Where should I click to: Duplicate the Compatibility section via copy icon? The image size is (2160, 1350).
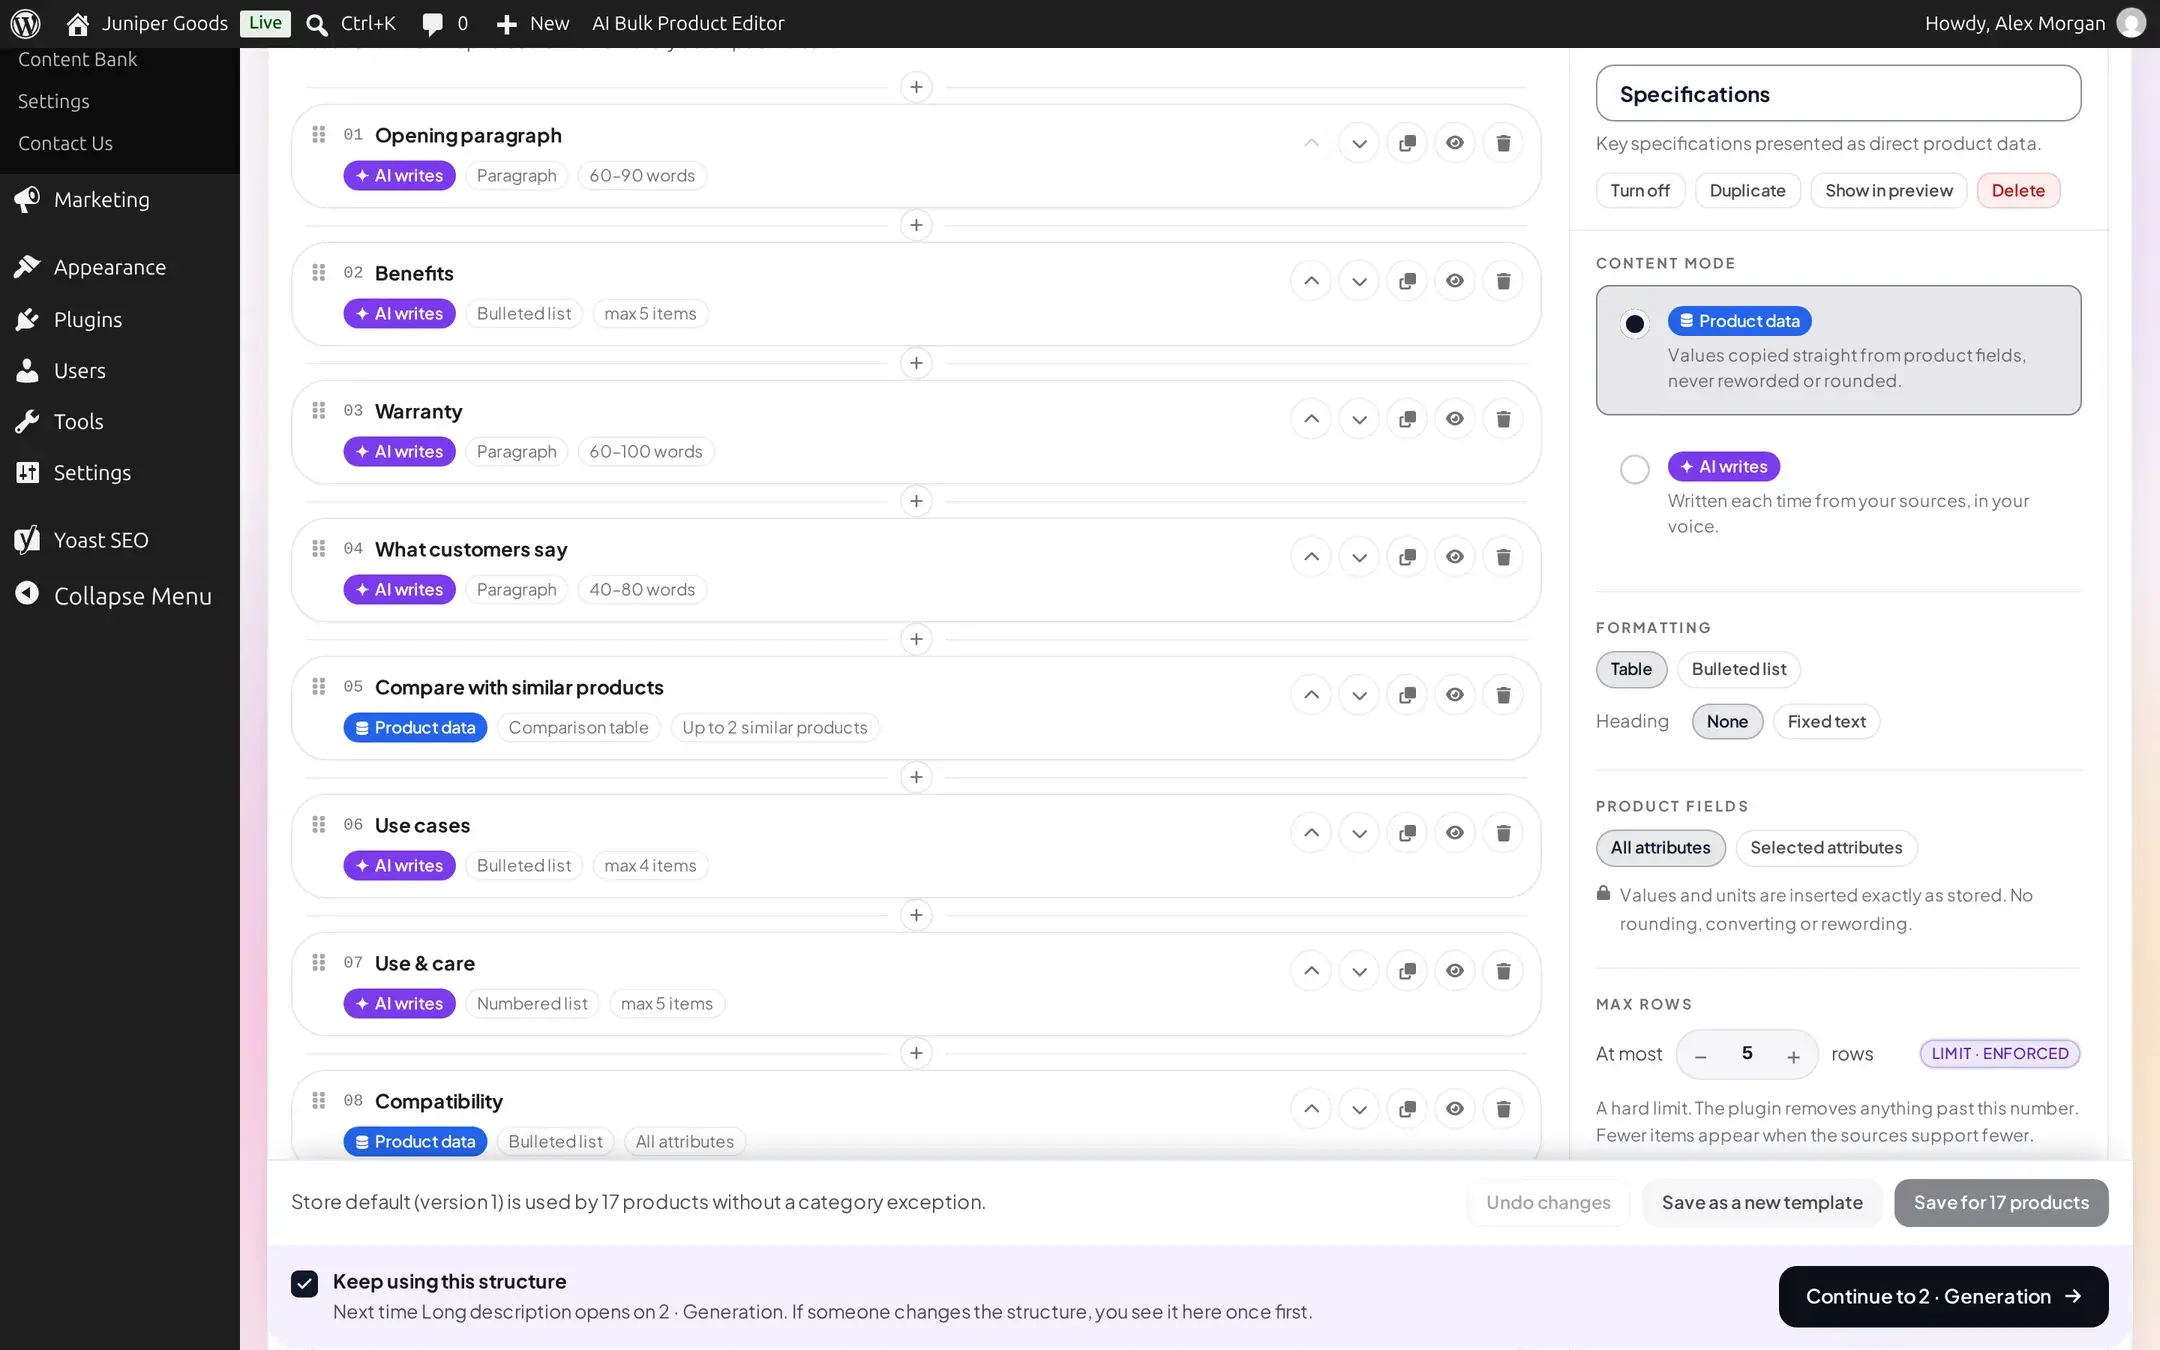pos(1407,1109)
